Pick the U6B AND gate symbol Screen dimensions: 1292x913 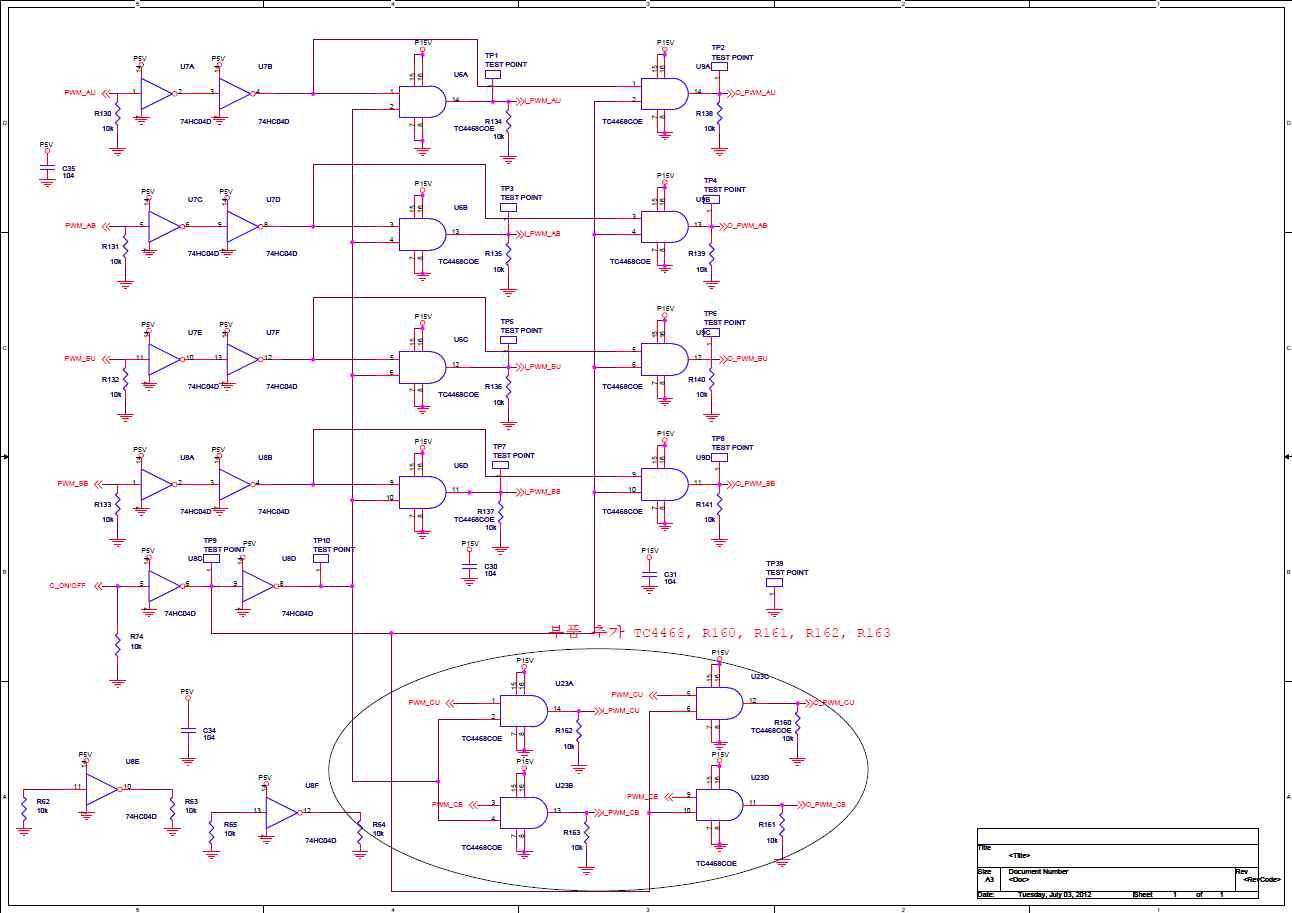click(x=421, y=233)
